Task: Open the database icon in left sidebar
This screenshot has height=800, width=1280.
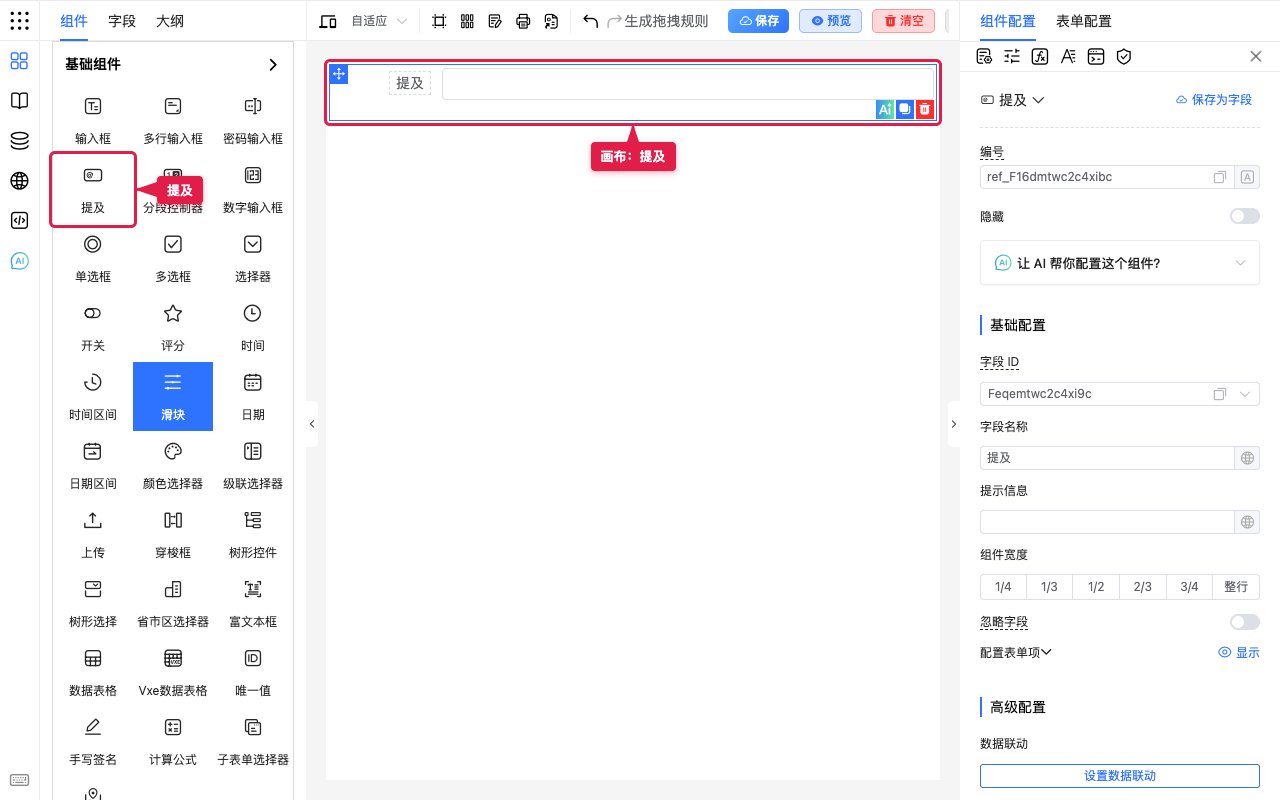Action: point(19,141)
